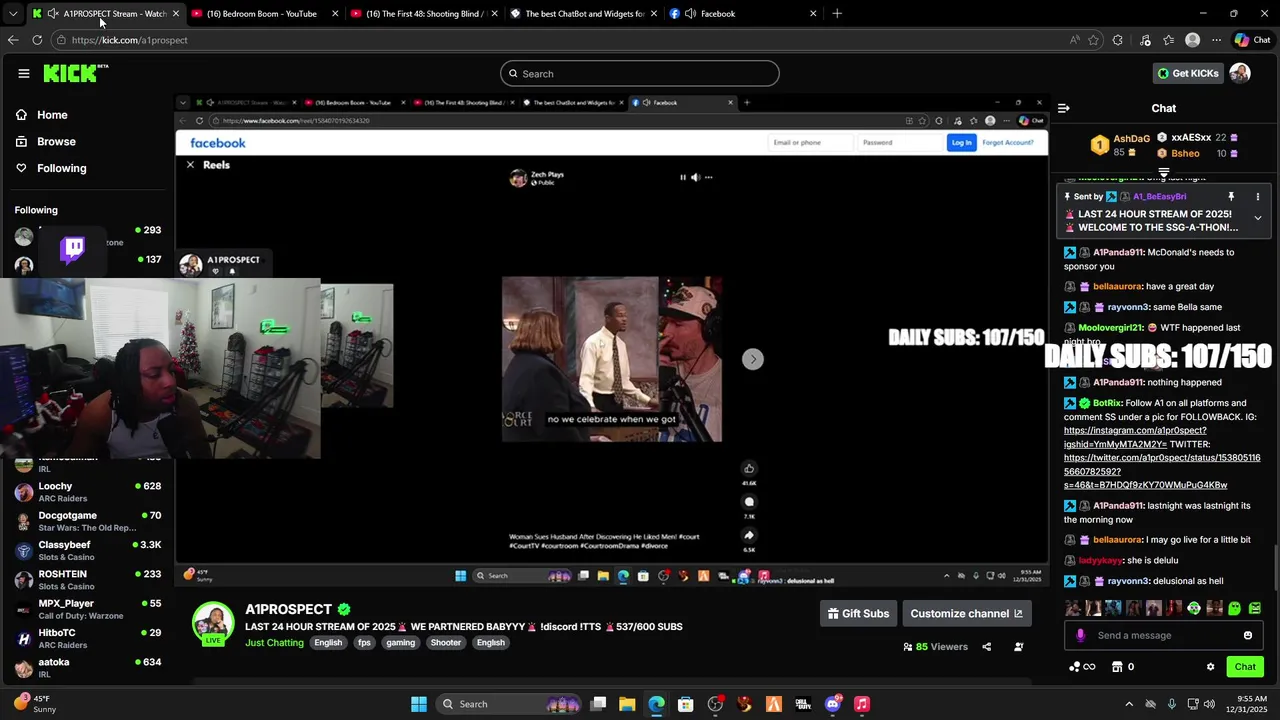The image size is (1280, 720).
Task: Switch to Facebook browser tab
Action: pyautogui.click(x=740, y=14)
